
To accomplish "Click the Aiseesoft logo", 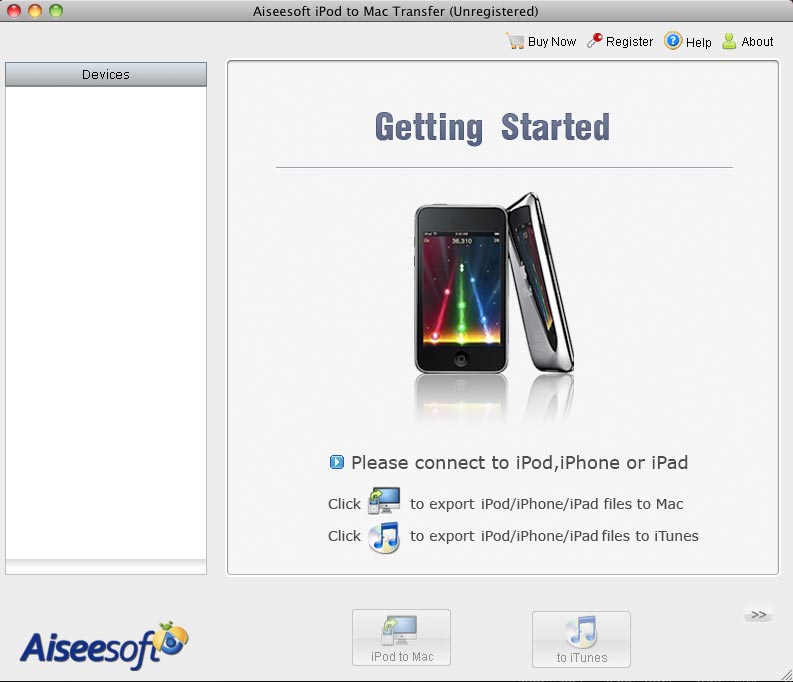I will [104, 647].
